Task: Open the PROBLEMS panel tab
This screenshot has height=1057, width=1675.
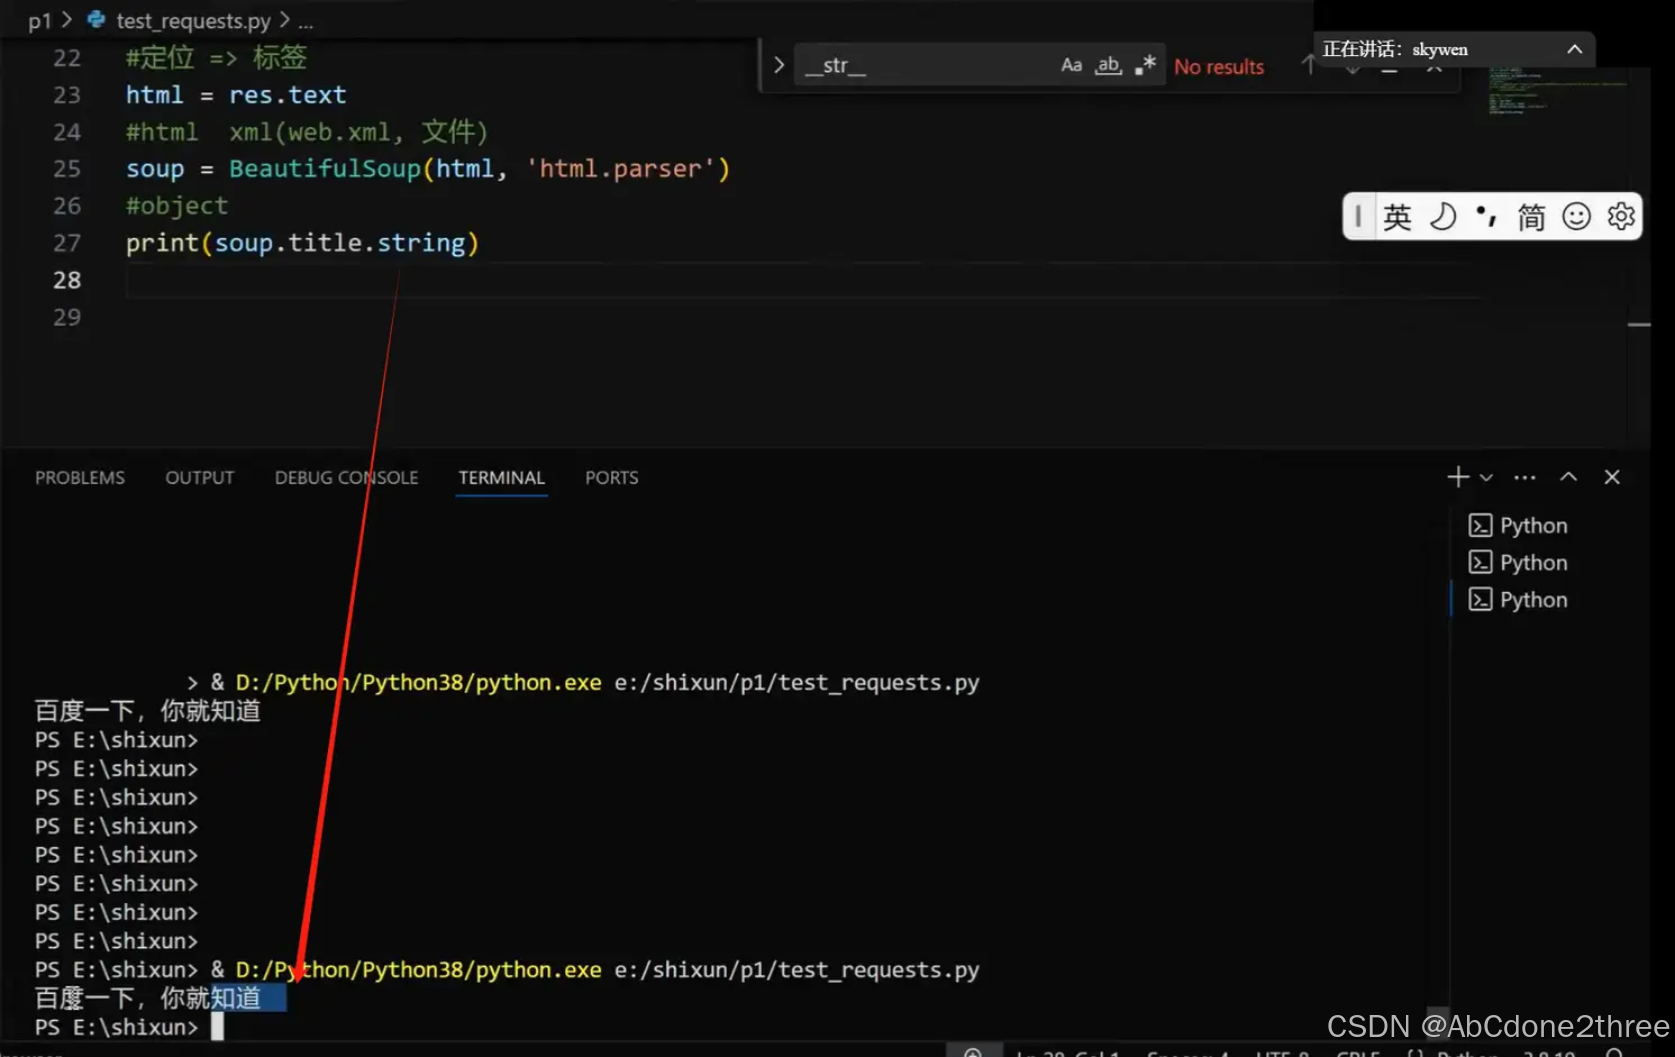Action: 79,477
